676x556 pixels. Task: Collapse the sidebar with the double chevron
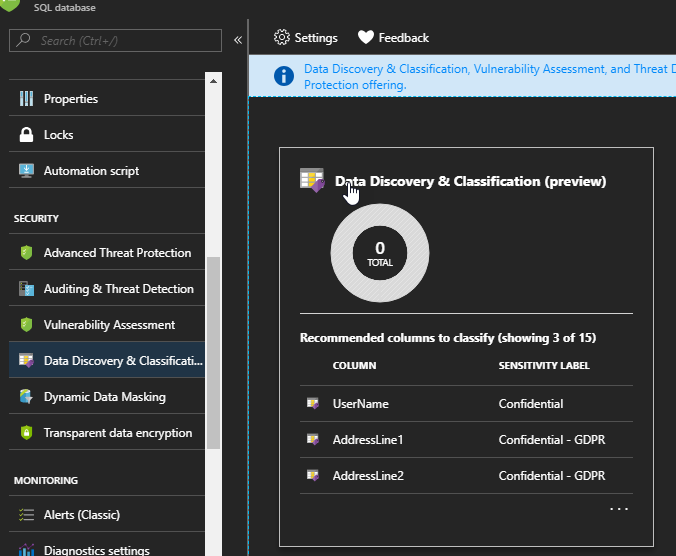pyautogui.click(x=238, y=40)
